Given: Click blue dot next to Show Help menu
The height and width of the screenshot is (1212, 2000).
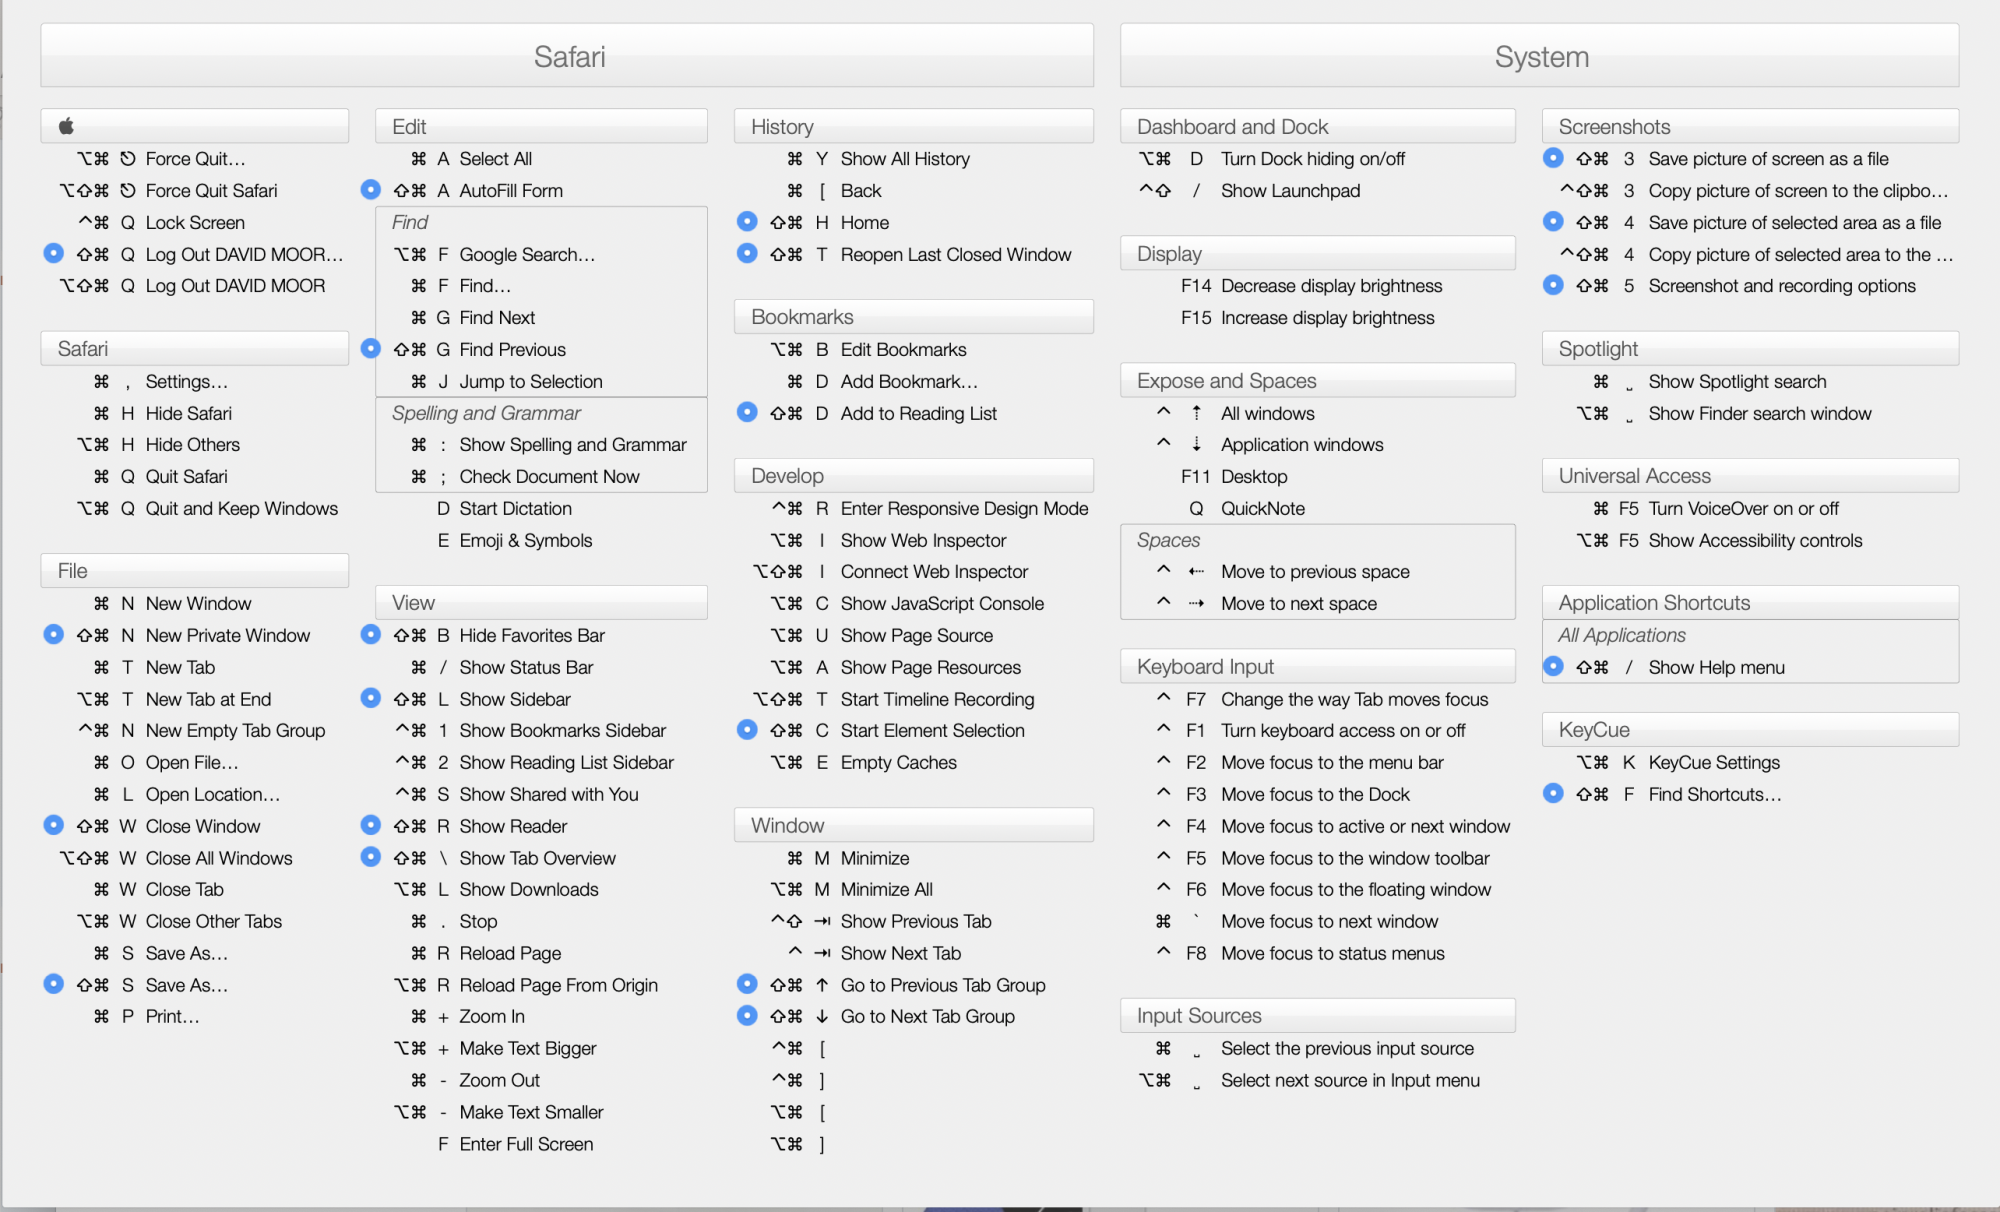Looking at the screenshot, I should tap(1553, 666).
